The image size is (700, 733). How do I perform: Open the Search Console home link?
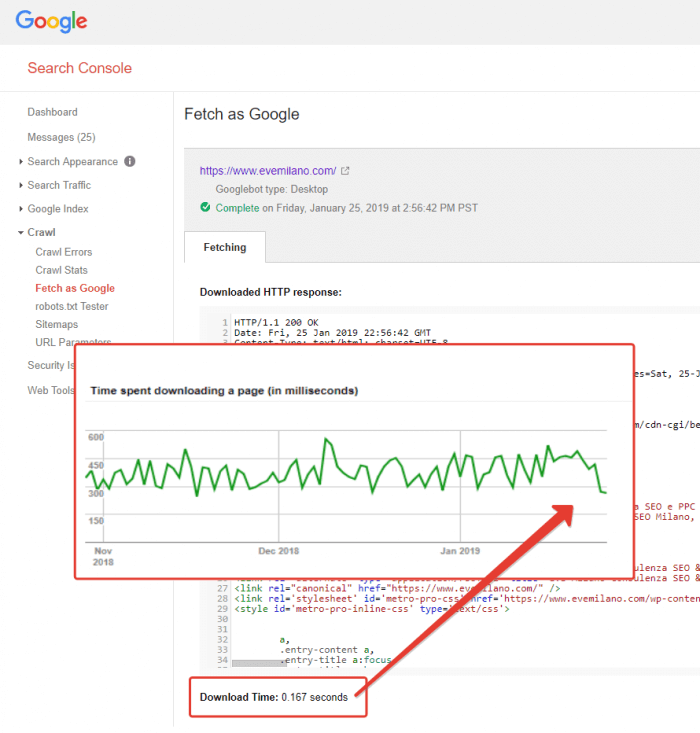point(79,68)
